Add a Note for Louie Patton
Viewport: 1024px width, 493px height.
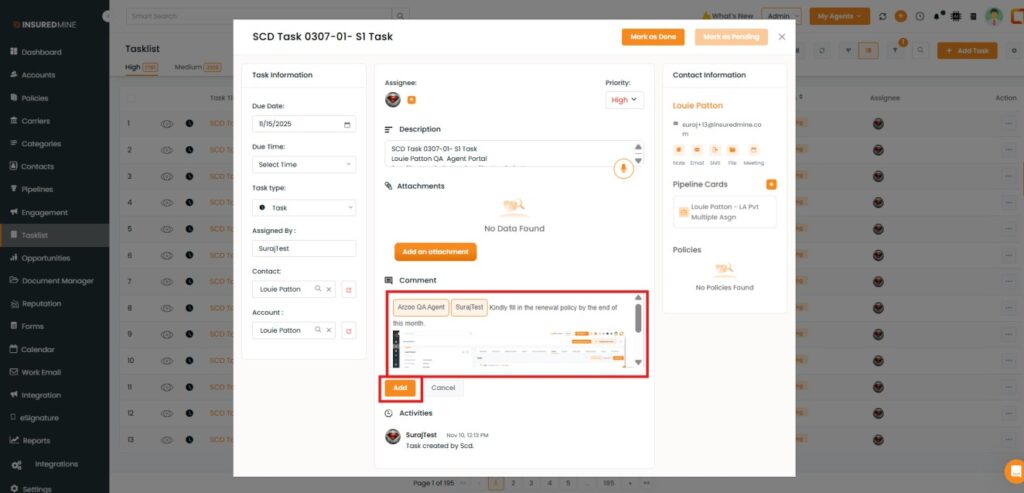point(679,150)
